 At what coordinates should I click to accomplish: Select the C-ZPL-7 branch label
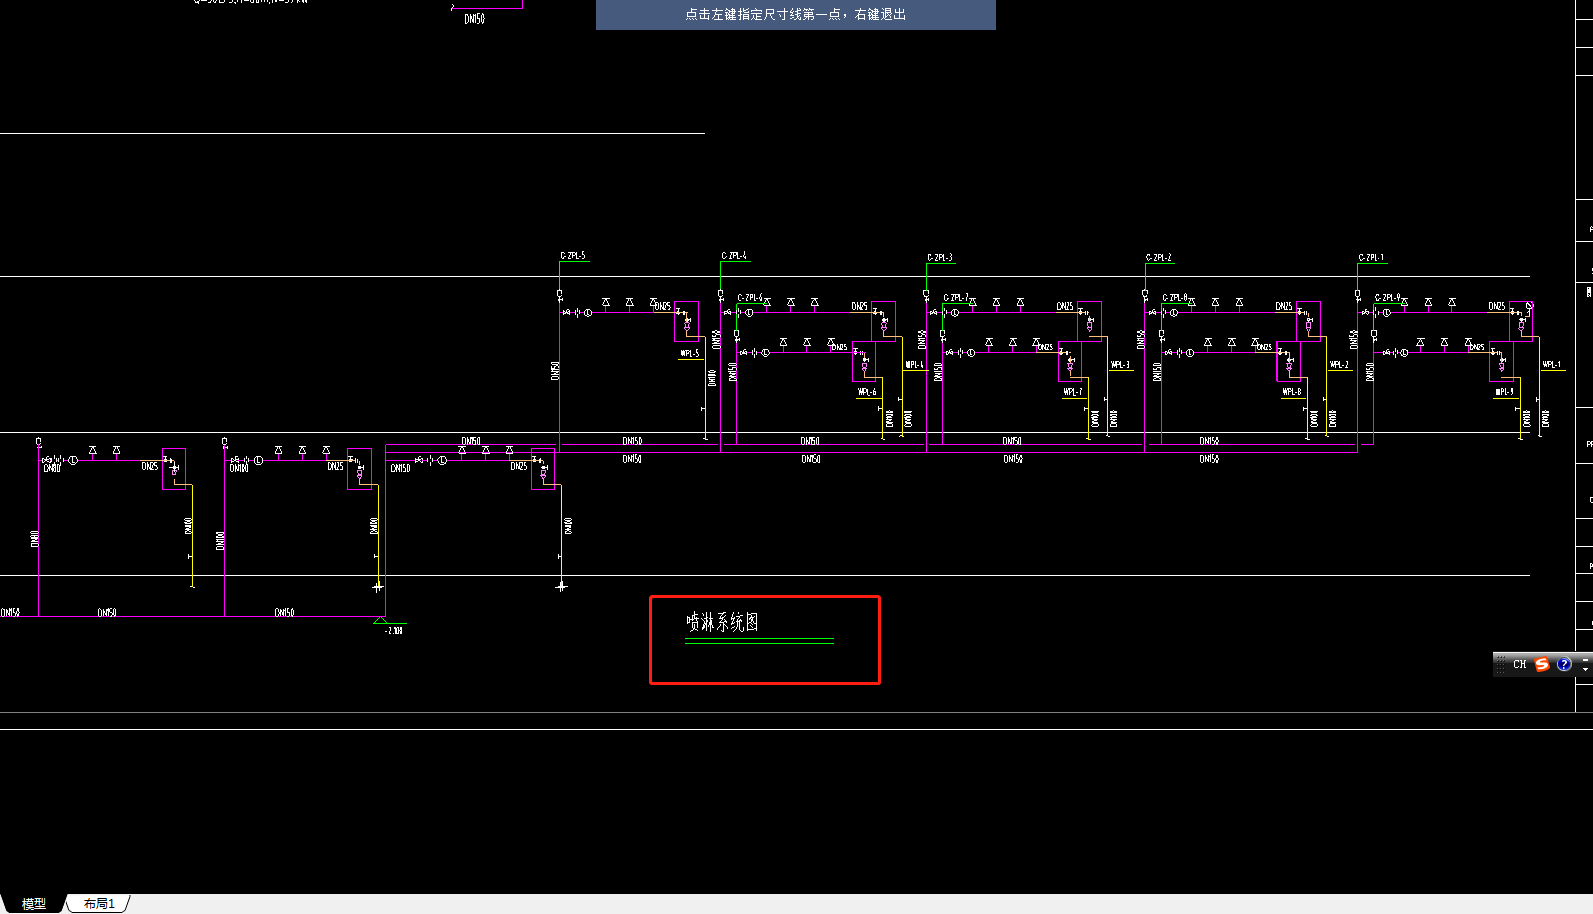tap(956, 298)
